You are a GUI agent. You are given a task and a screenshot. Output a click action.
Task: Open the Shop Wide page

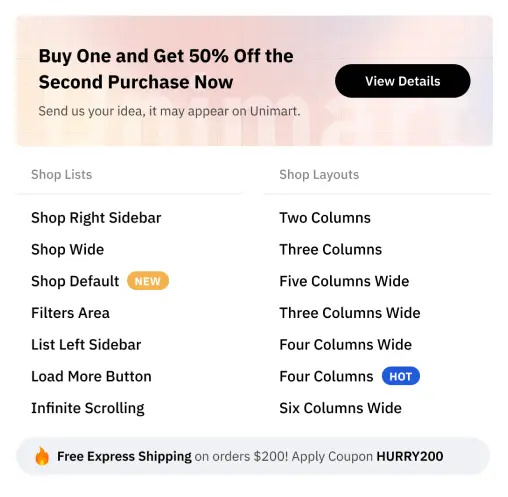tap(67, 249)
